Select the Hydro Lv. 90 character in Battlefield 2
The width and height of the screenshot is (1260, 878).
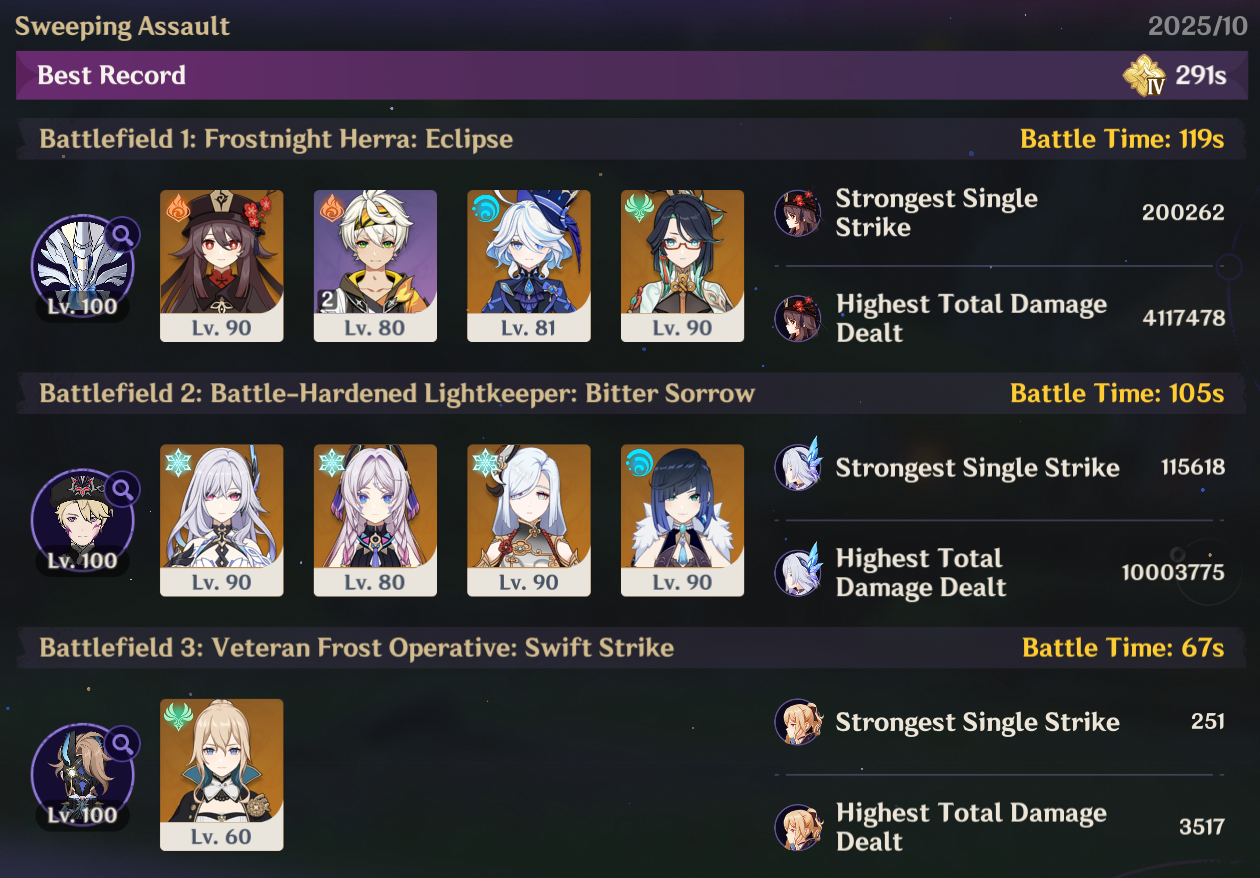(x=682, y=520)
